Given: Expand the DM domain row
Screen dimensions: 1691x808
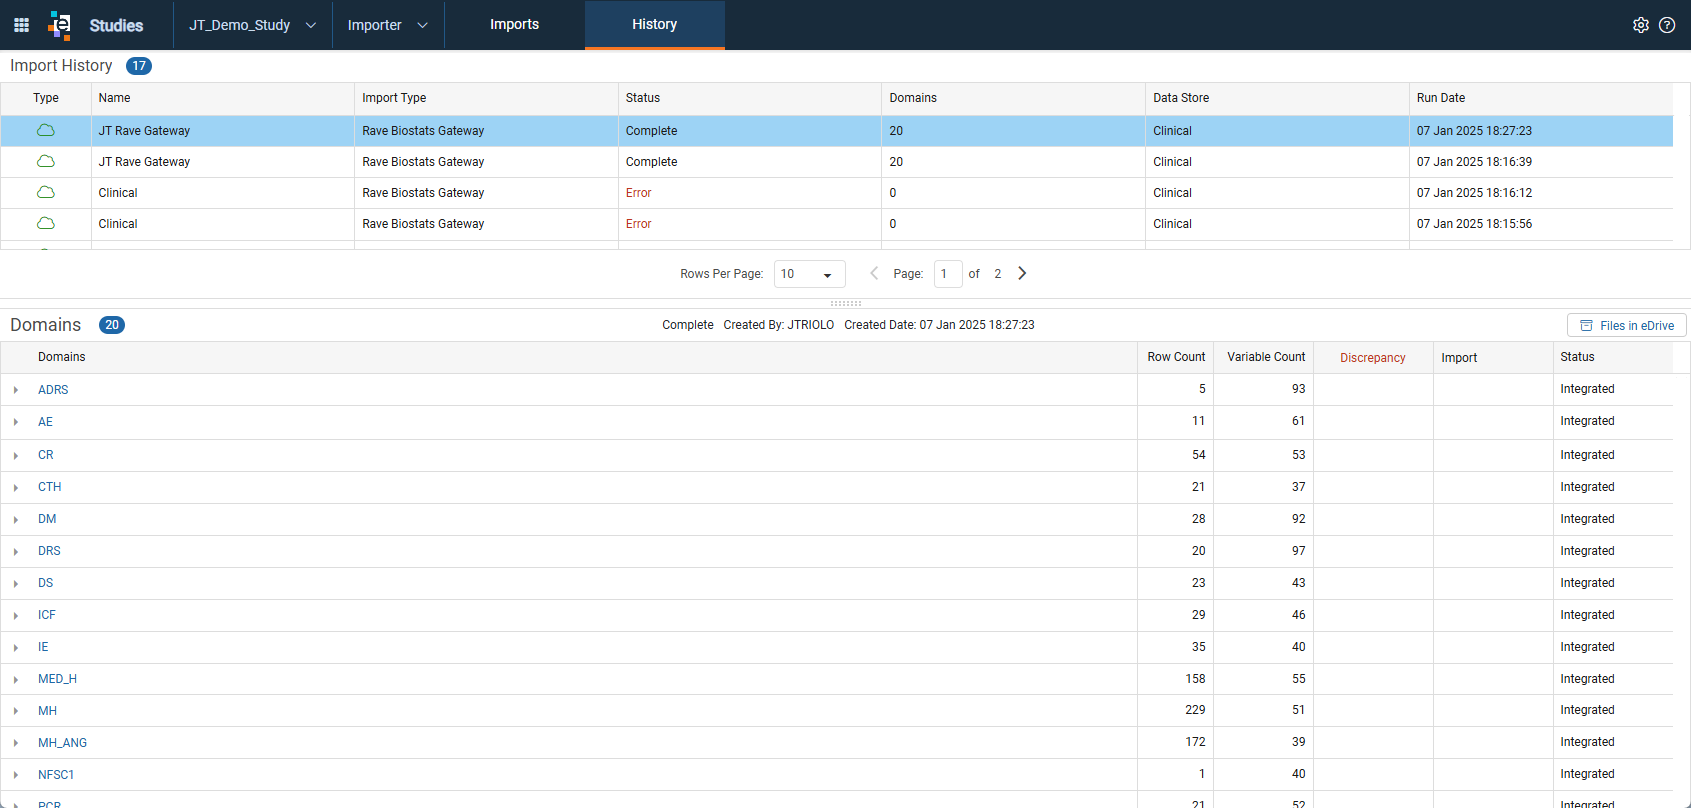Looking at the screenshot, I should pos(16,519).
